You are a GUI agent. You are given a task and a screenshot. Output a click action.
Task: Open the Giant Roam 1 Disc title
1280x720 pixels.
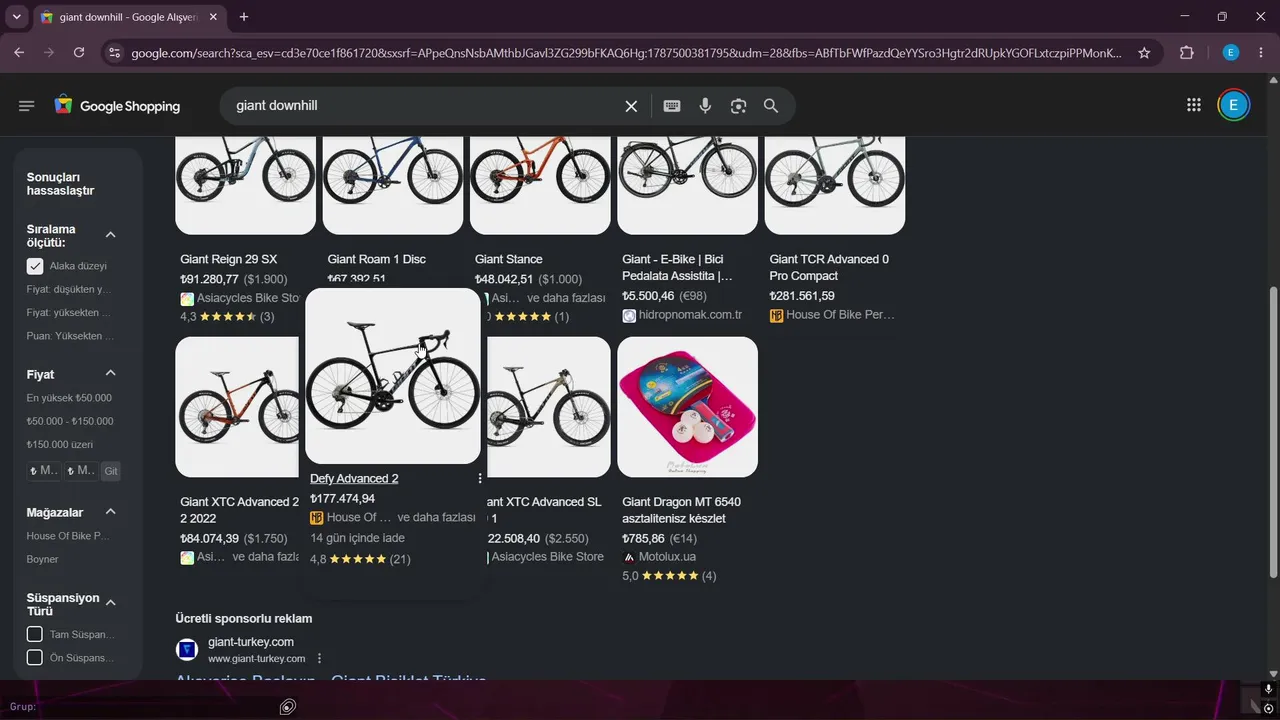[x=377, y=259]
